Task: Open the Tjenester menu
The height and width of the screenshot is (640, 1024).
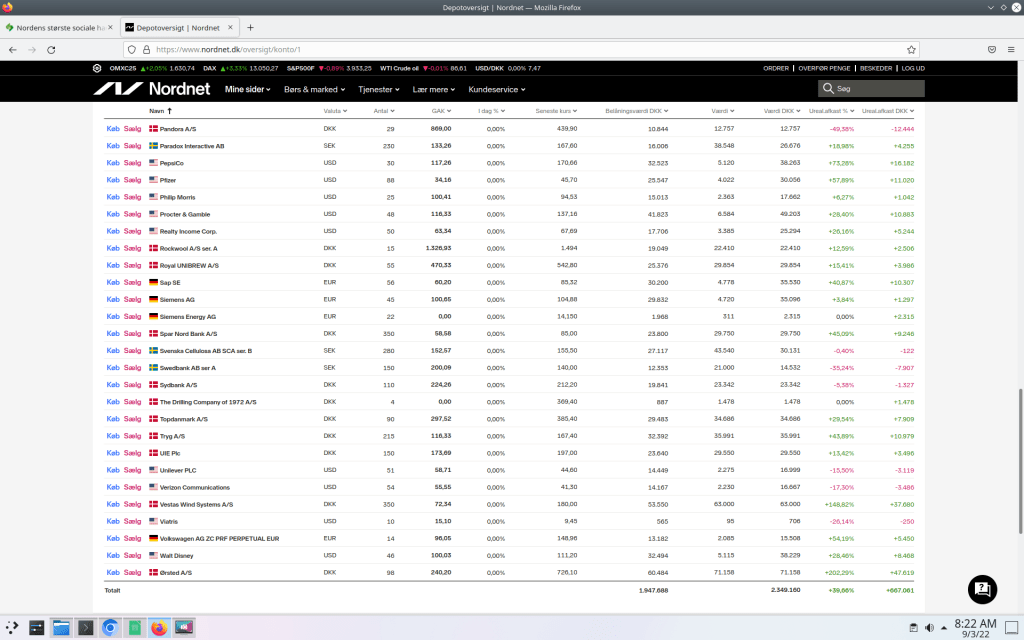Action: [x=378, y=89]
